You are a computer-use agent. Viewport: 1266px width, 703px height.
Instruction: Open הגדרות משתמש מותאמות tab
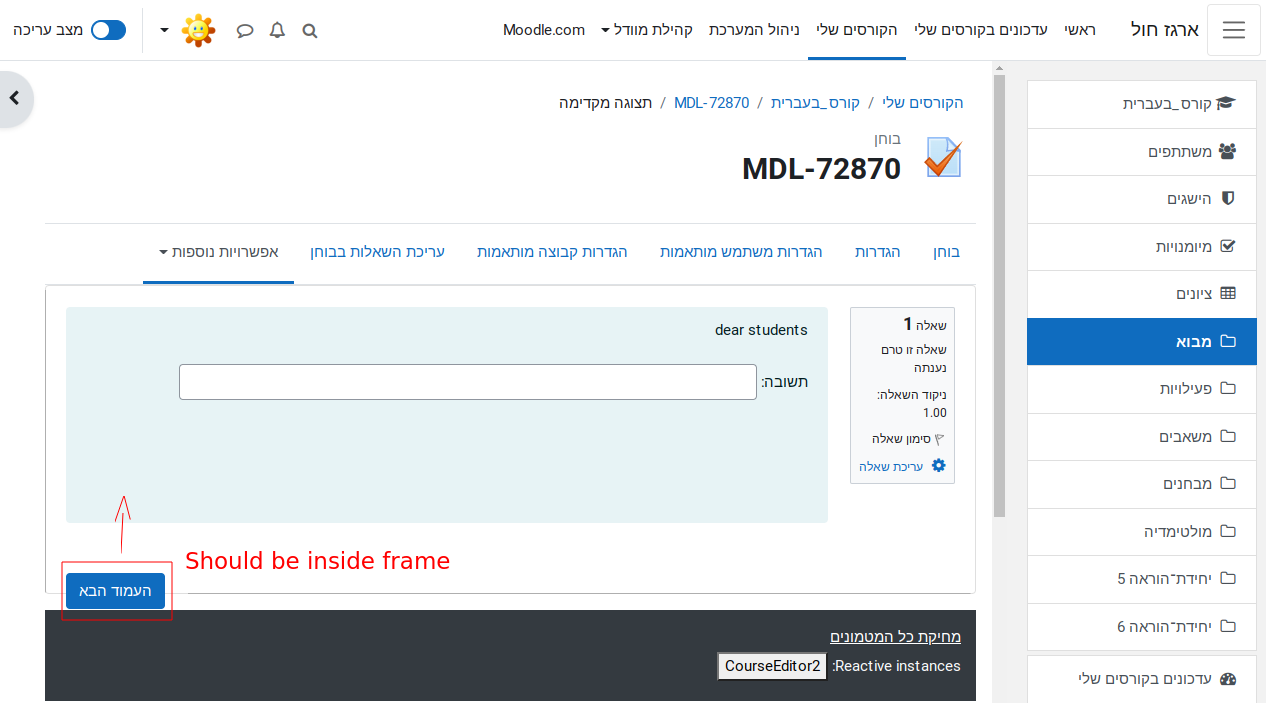pos(741,252)
